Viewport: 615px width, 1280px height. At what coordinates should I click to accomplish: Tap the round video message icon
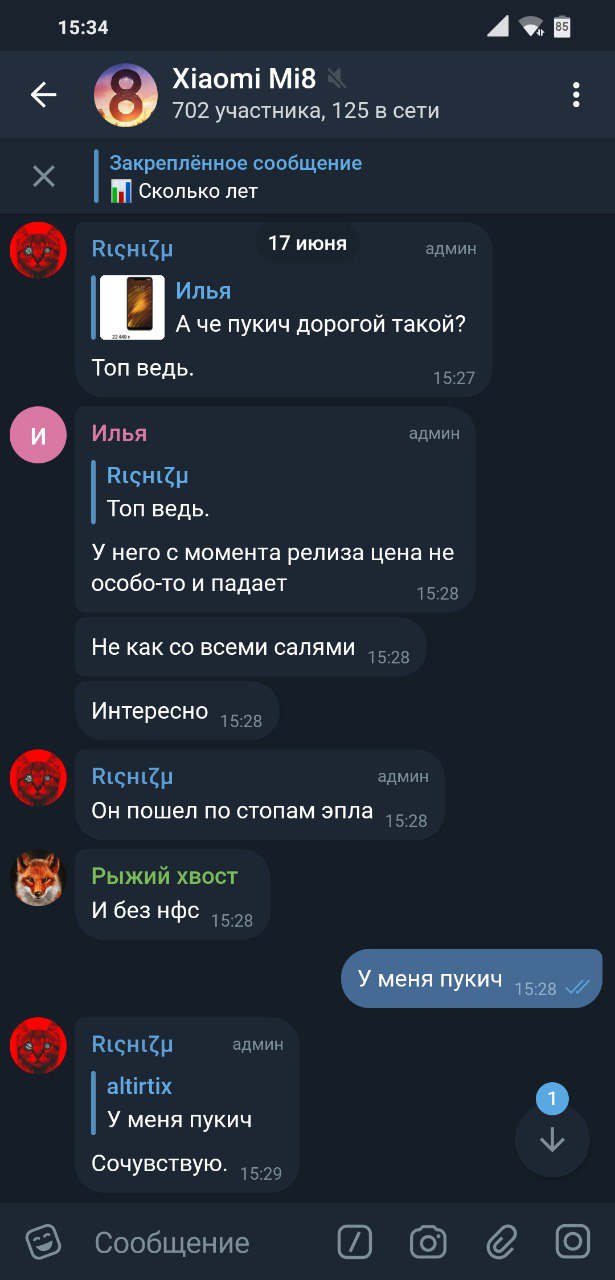click(x=573, y=1242)
